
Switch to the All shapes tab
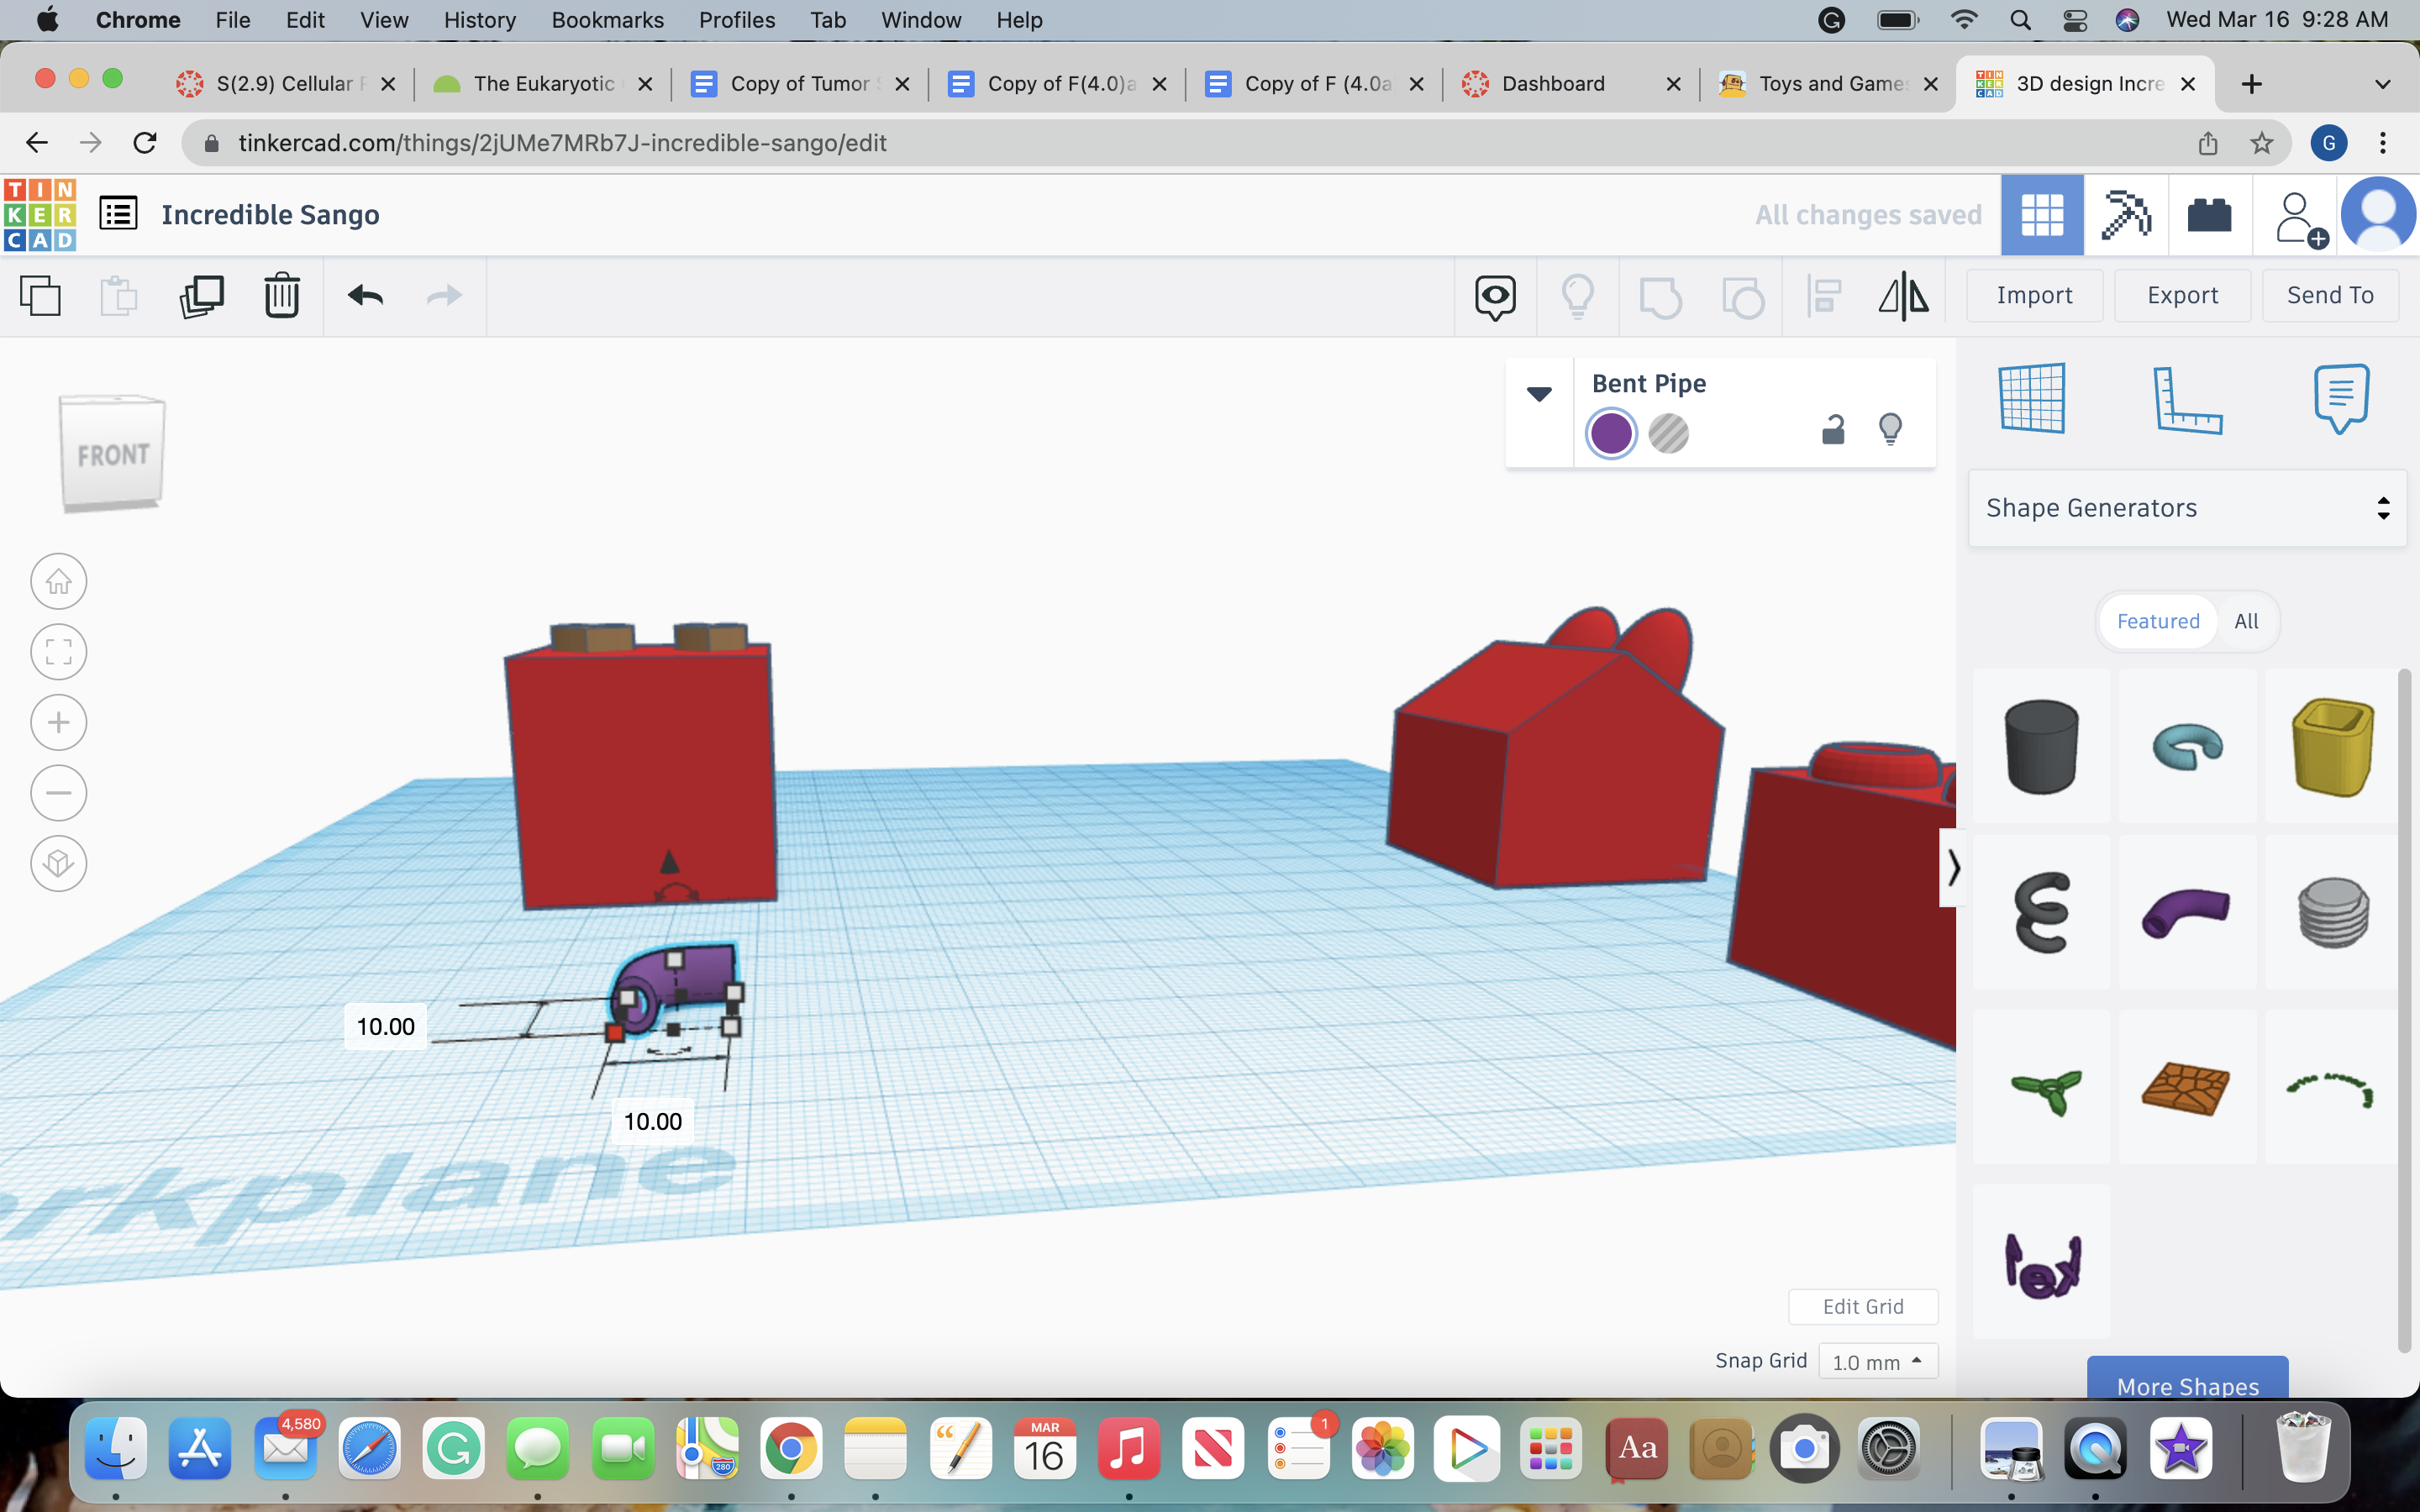click(2246, 621)
